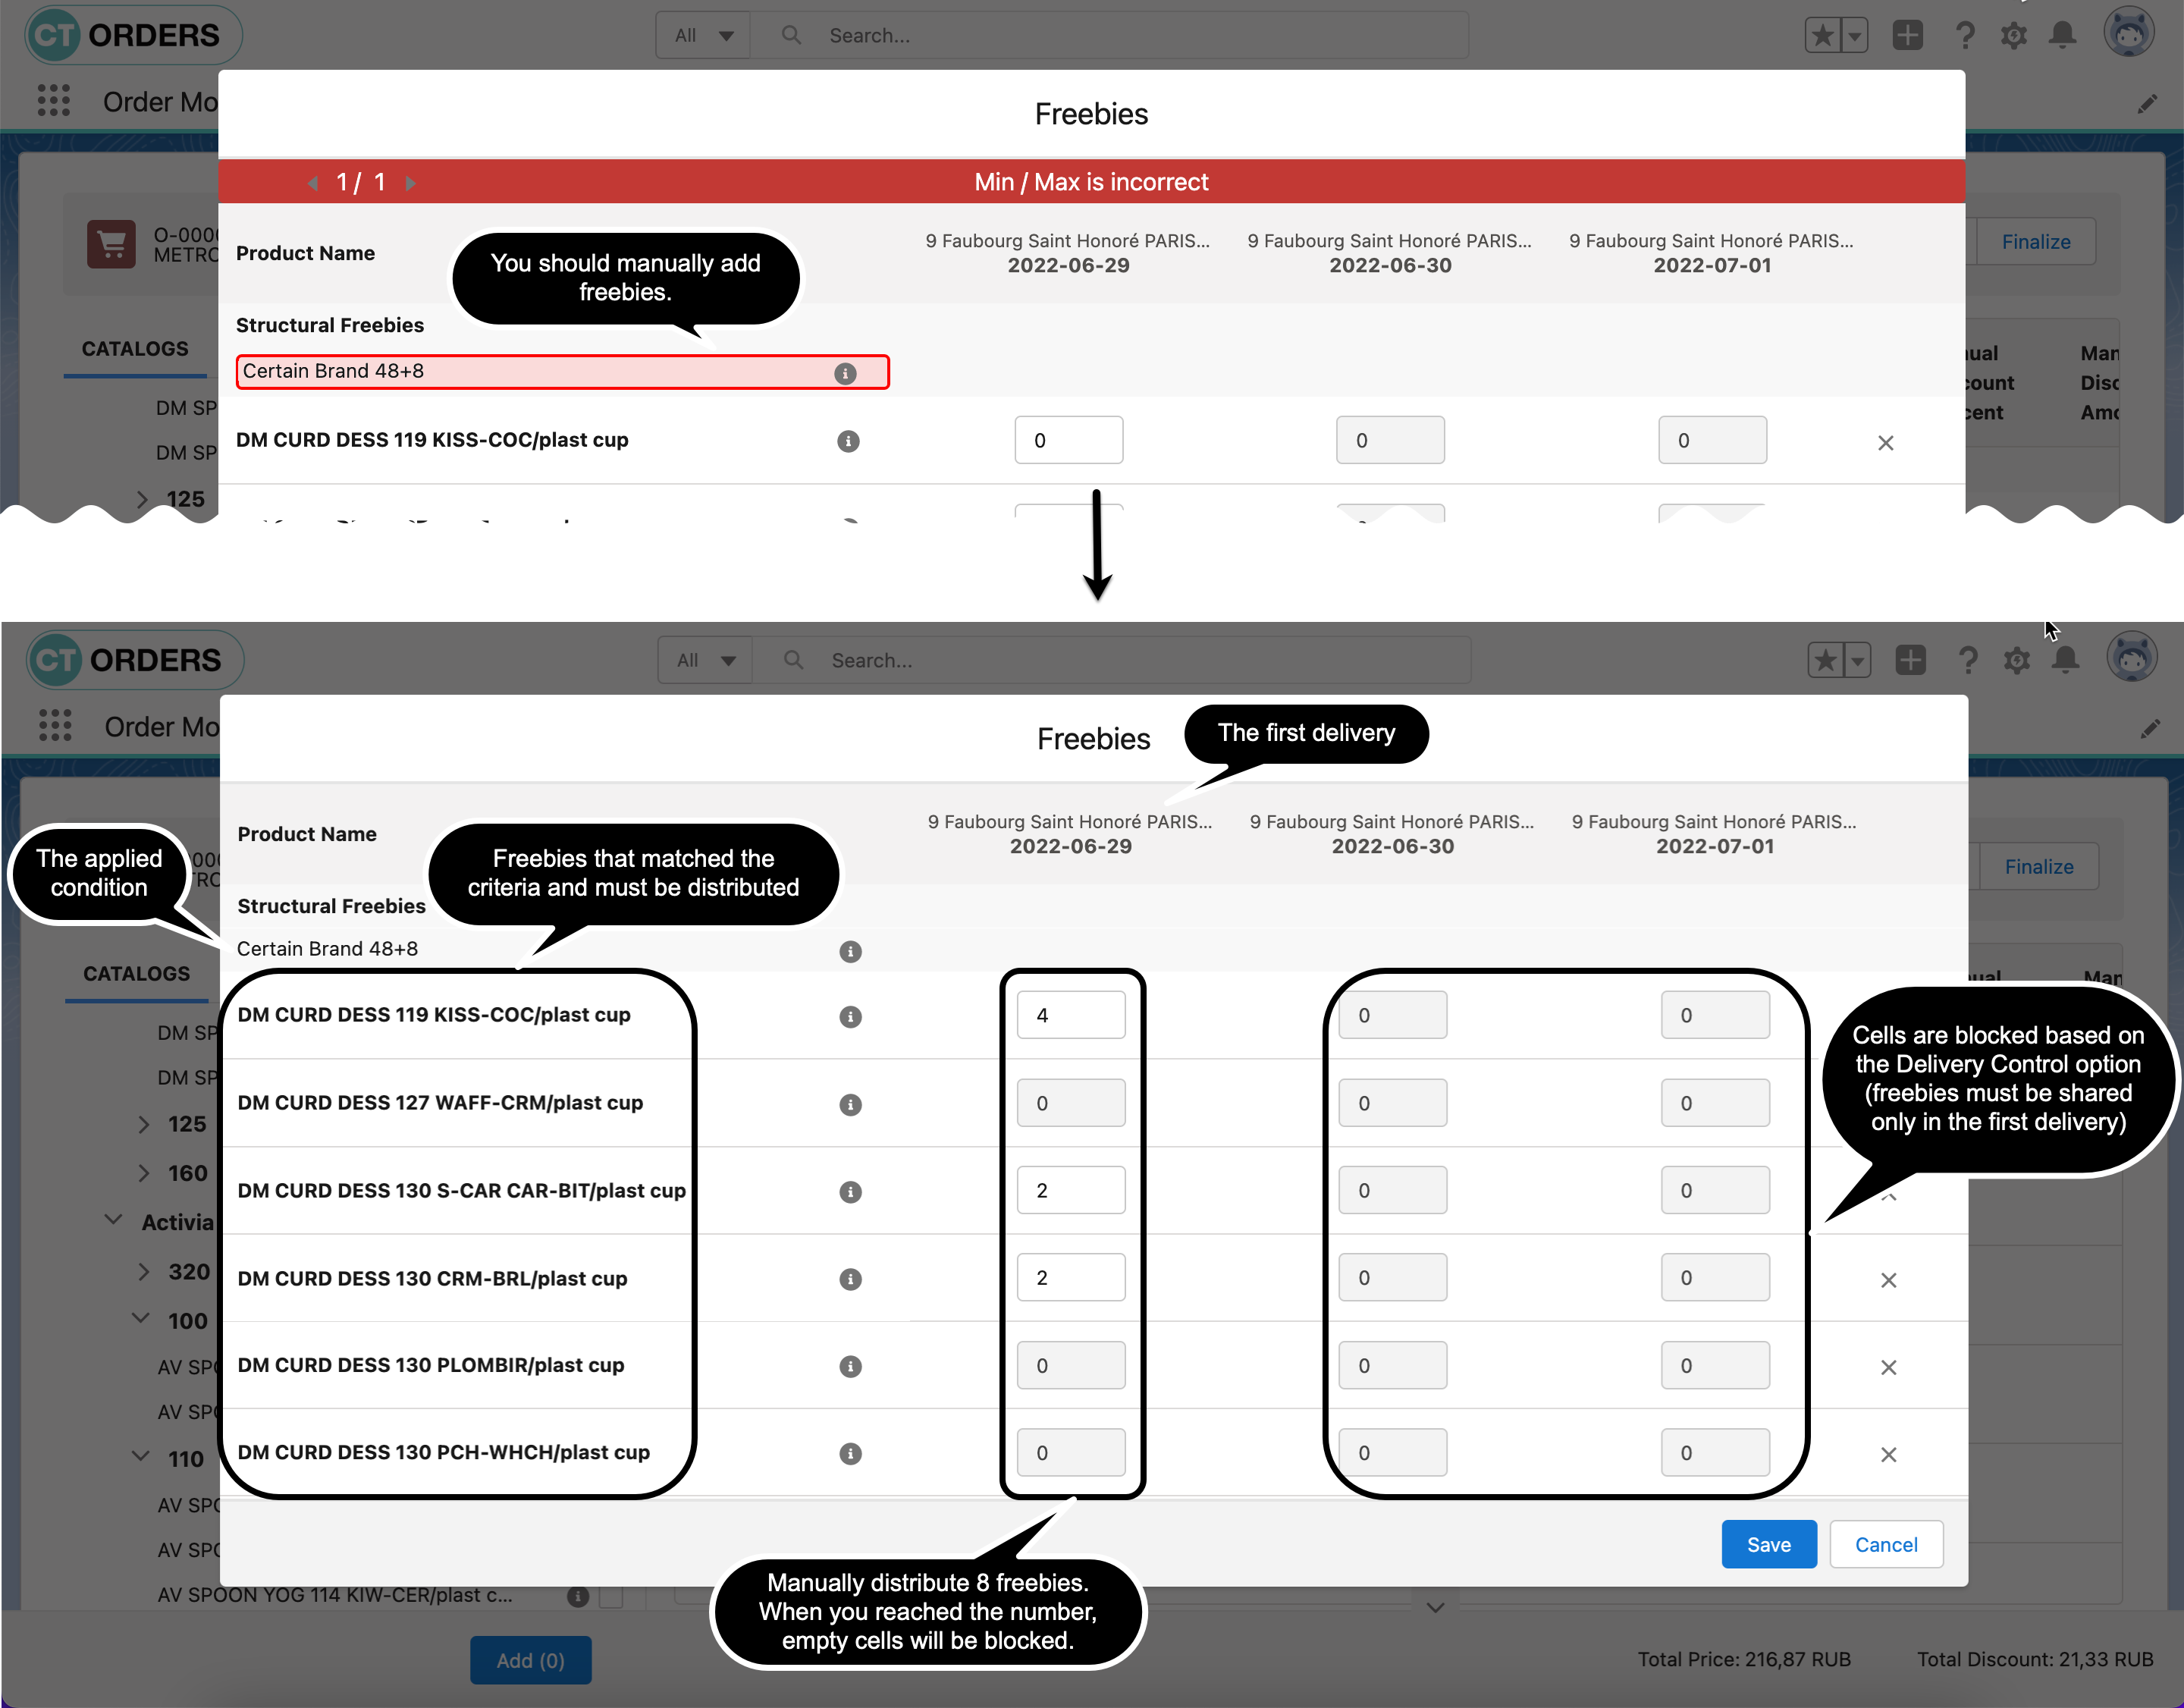Click the Finalize button

tap(2038, 866)
